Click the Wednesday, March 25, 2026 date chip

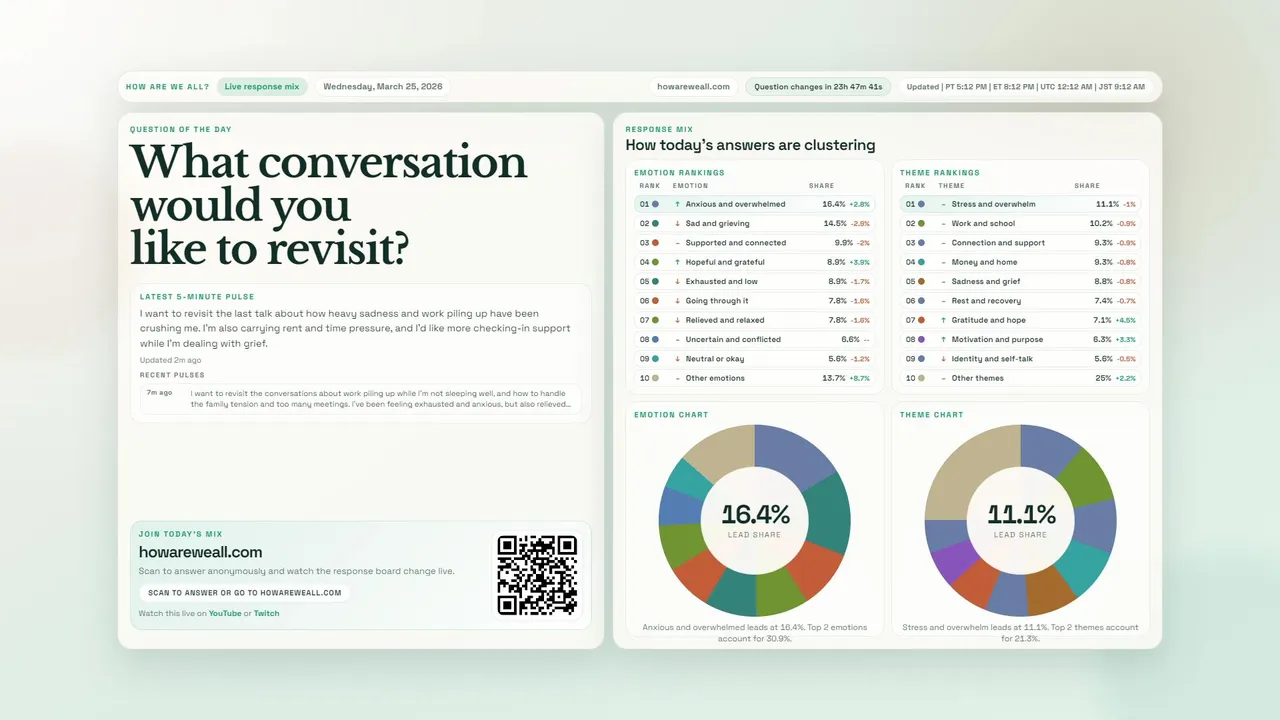coord(383,87)
